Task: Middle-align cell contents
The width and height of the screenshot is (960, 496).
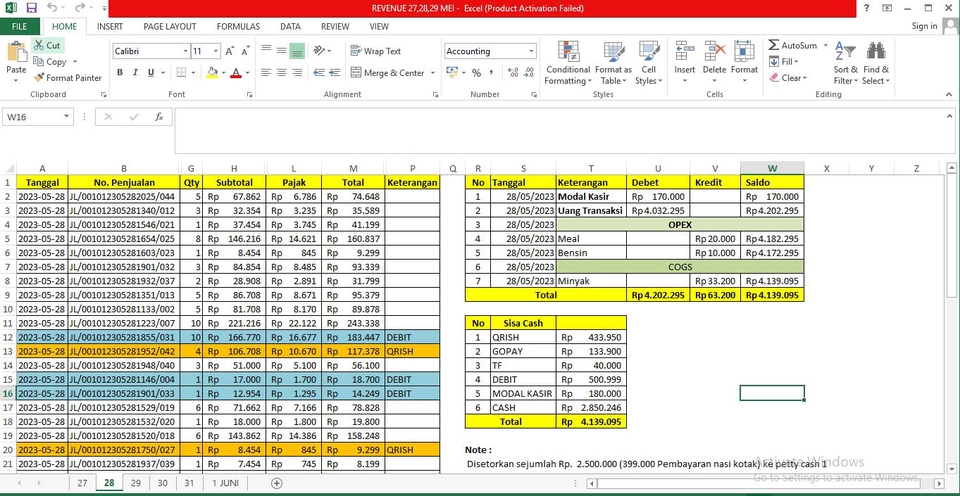Action: pyautogui.click(x=282, y=50)
